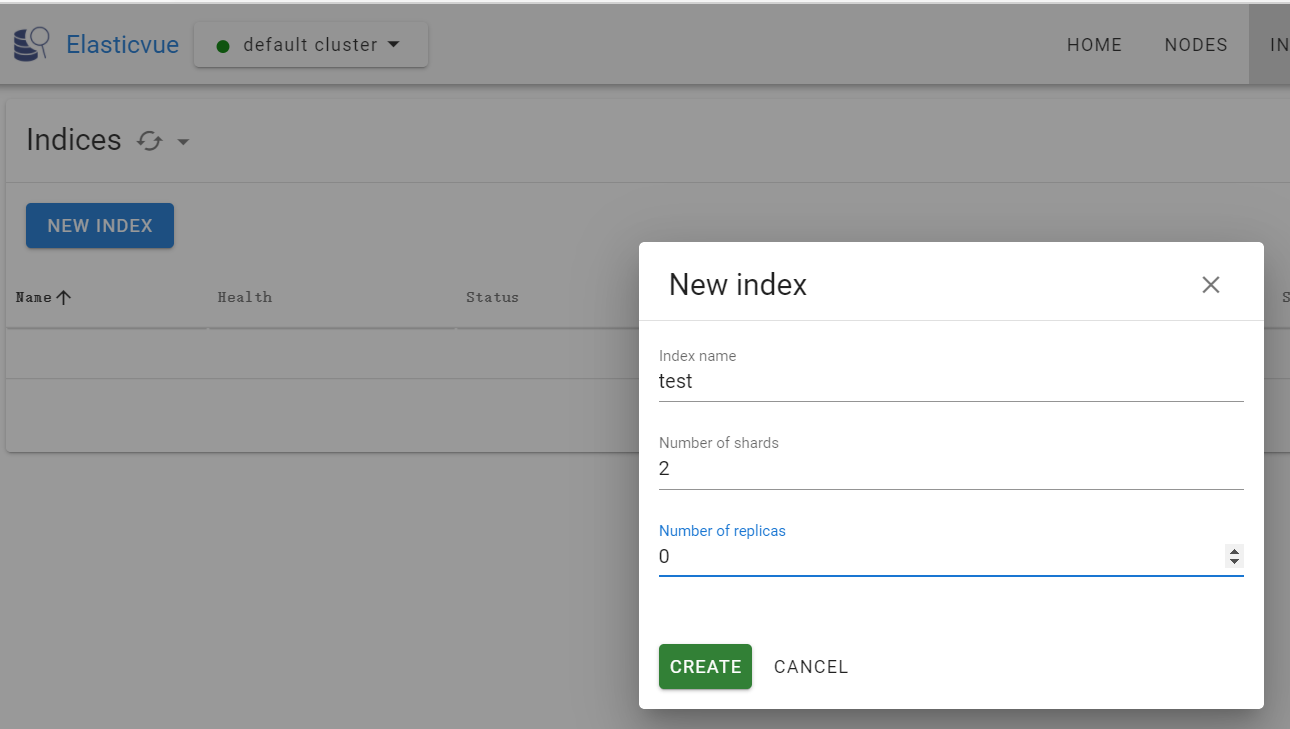The image size is (1290, 729).
Task: Open the default cluster selector dropdown
Action: 311,45
